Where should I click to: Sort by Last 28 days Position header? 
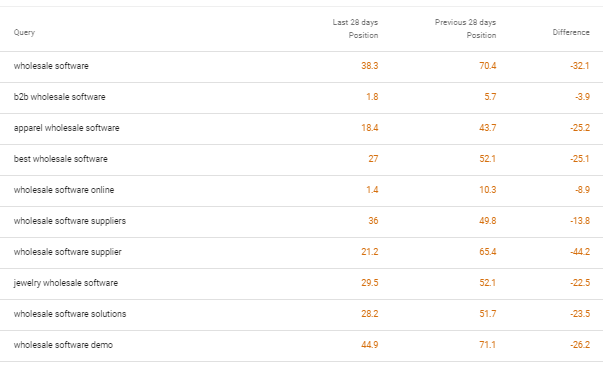point(355,29)
